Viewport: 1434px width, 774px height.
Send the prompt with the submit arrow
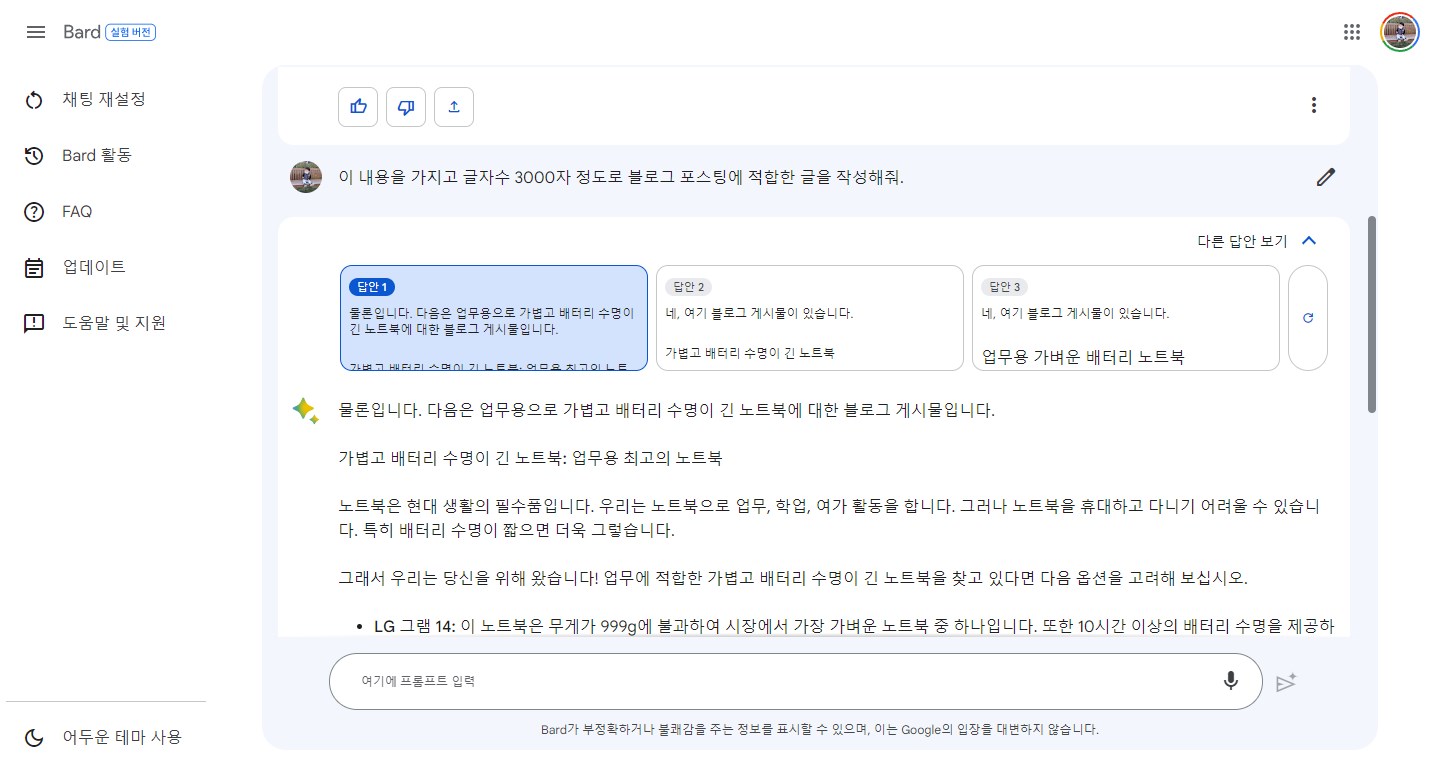[x=1286, y=680]
